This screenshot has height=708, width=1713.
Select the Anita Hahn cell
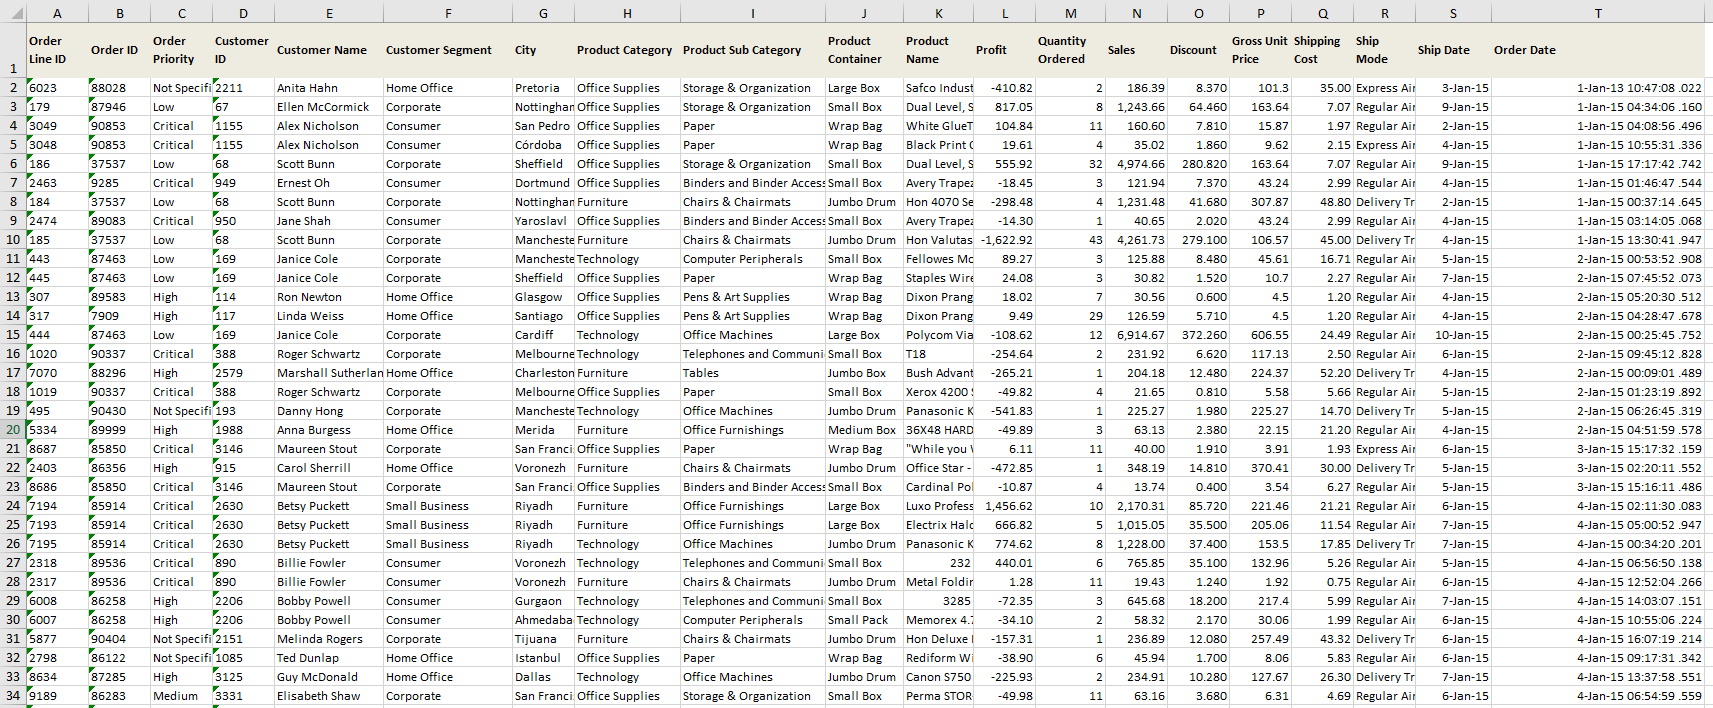click(x=308, y=88)
